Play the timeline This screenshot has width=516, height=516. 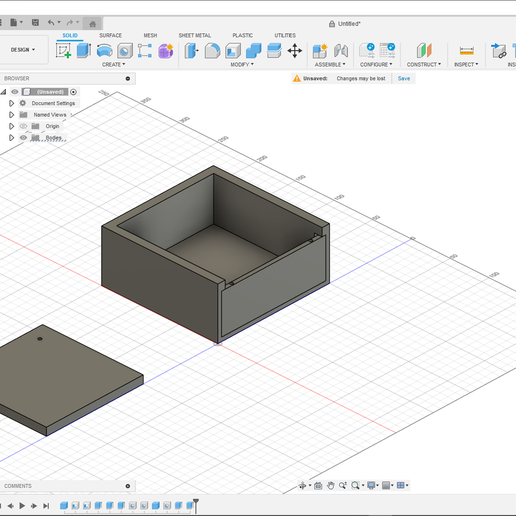coord(22,506)
